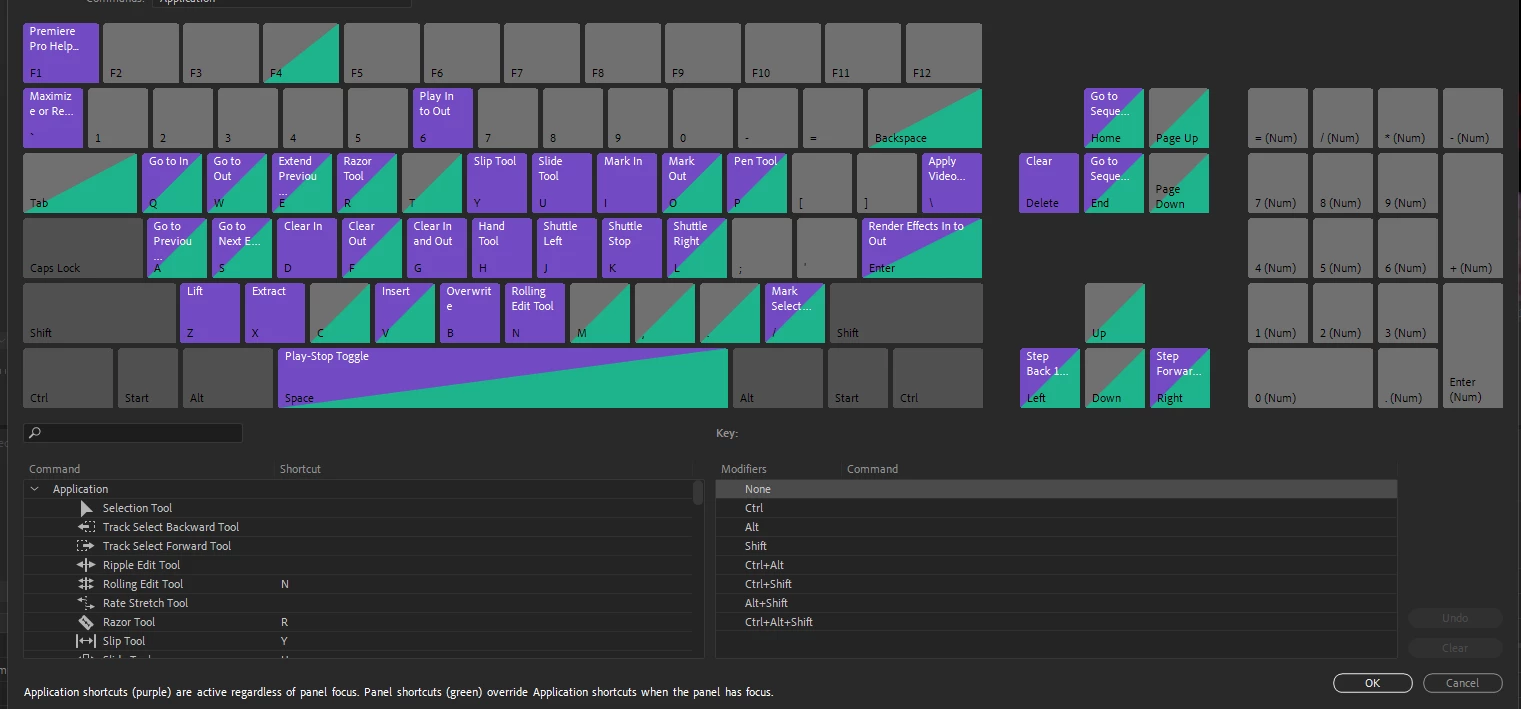The width and height of the screenshot is (1521, 709).
Task: Select the Extend Previous E key
Action: 302,183
